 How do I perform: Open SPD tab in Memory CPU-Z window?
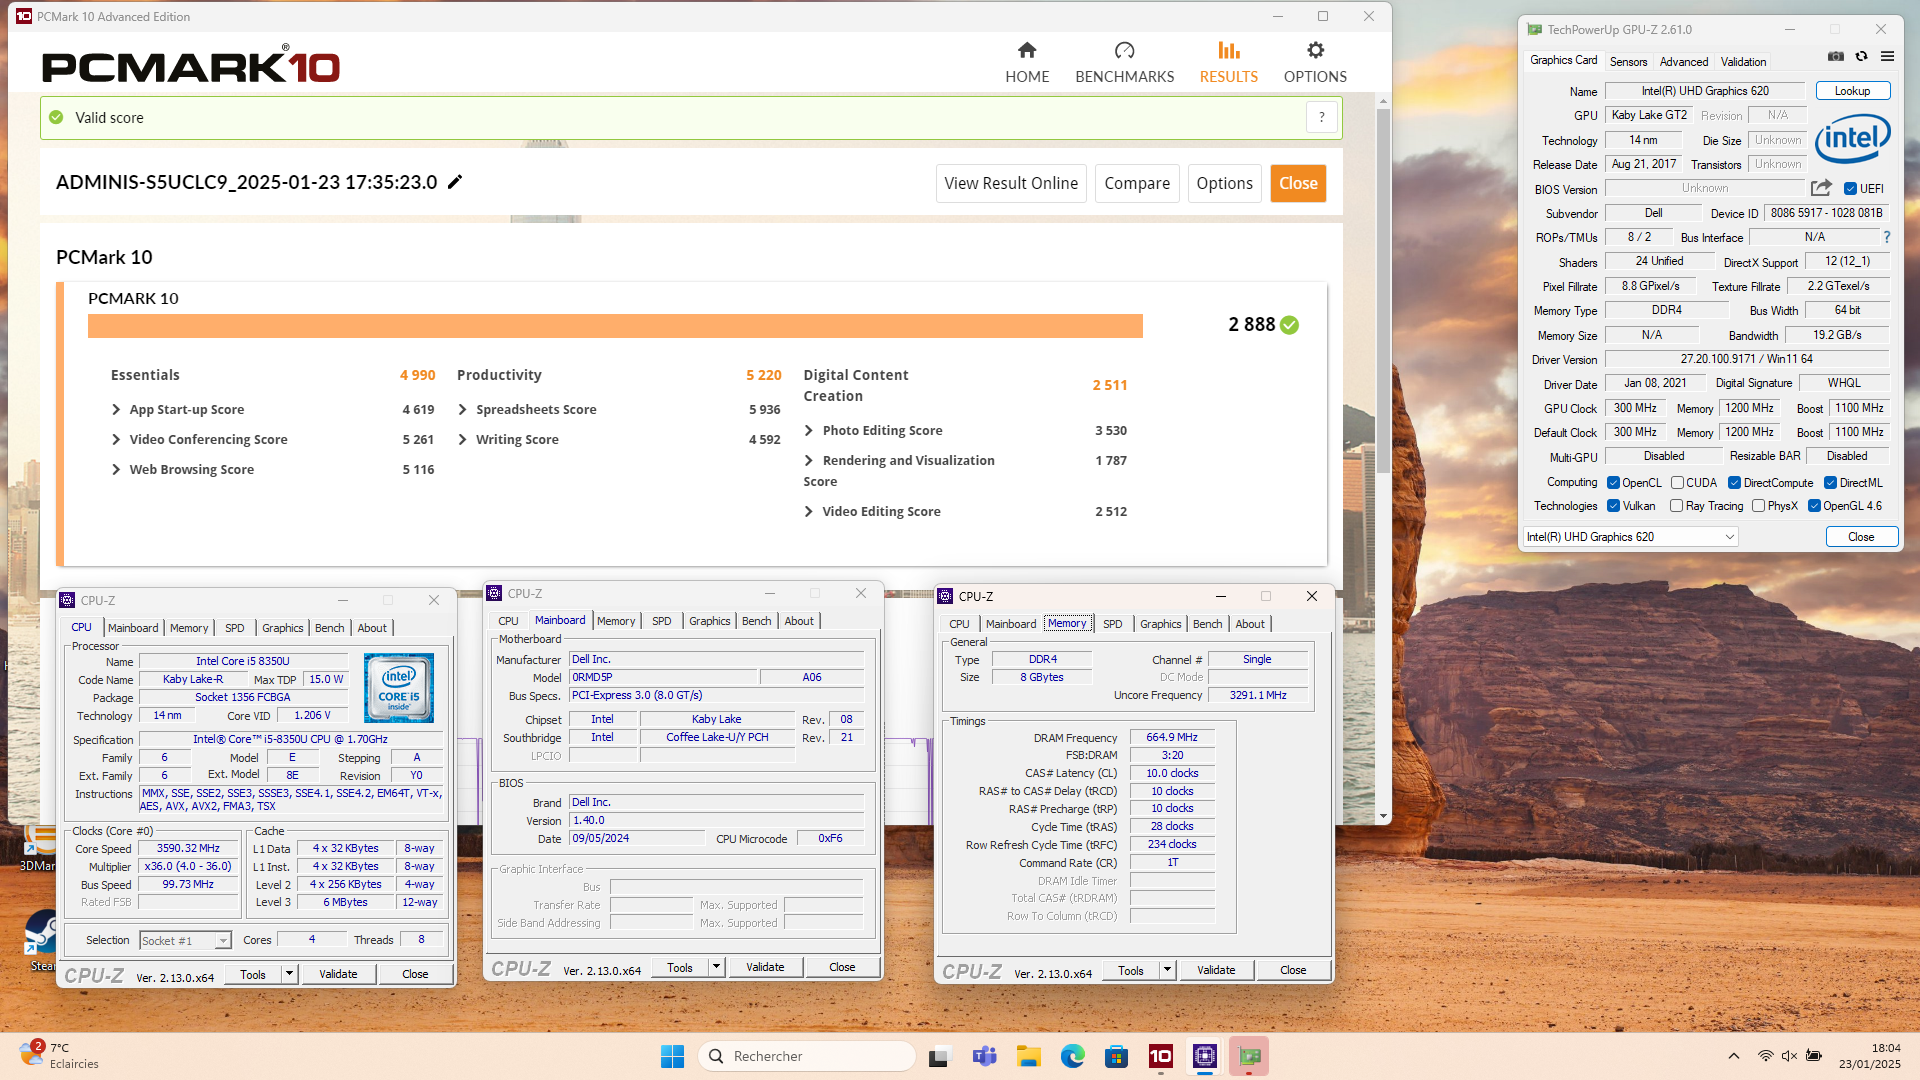tap(1112, 624)
